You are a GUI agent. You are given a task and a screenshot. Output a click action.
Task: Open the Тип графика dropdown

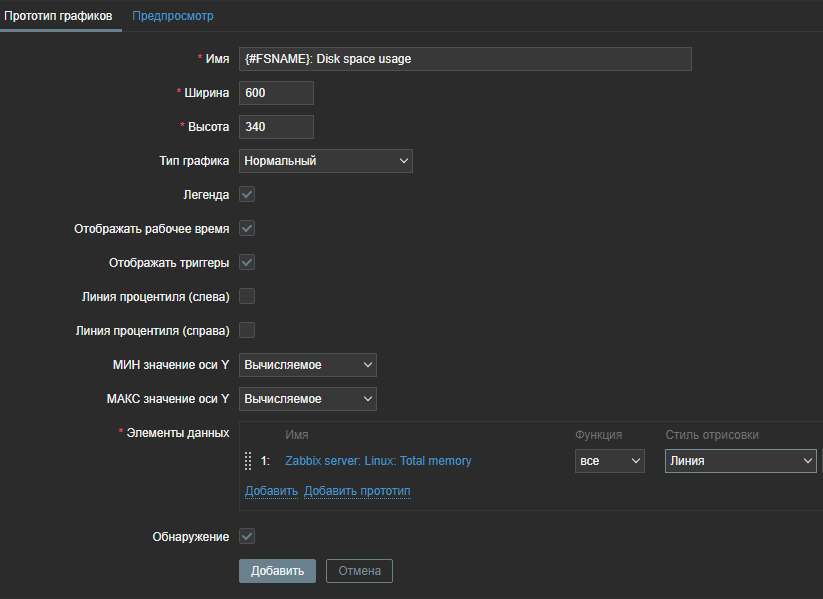[x=325, y=160]
